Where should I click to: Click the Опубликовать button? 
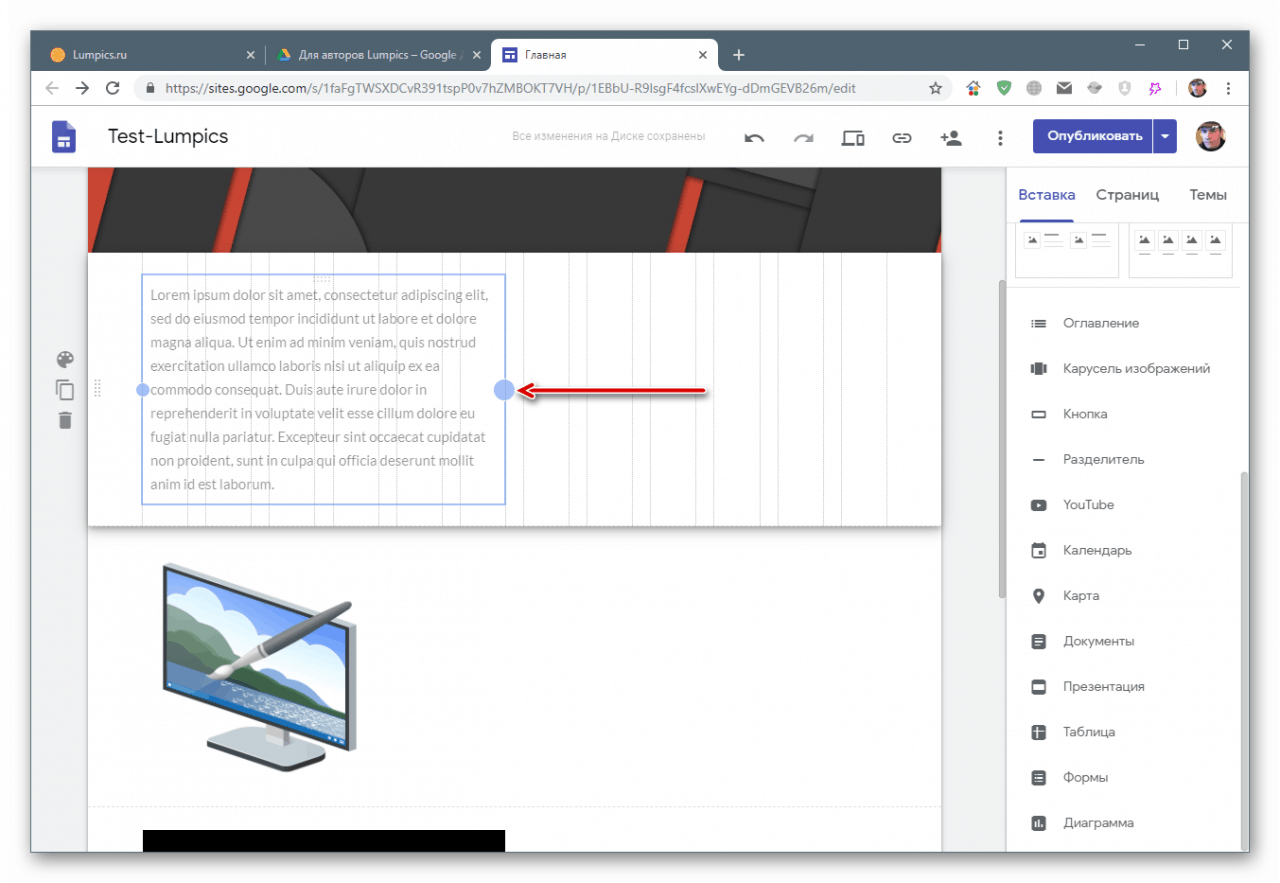point(1094,137)
